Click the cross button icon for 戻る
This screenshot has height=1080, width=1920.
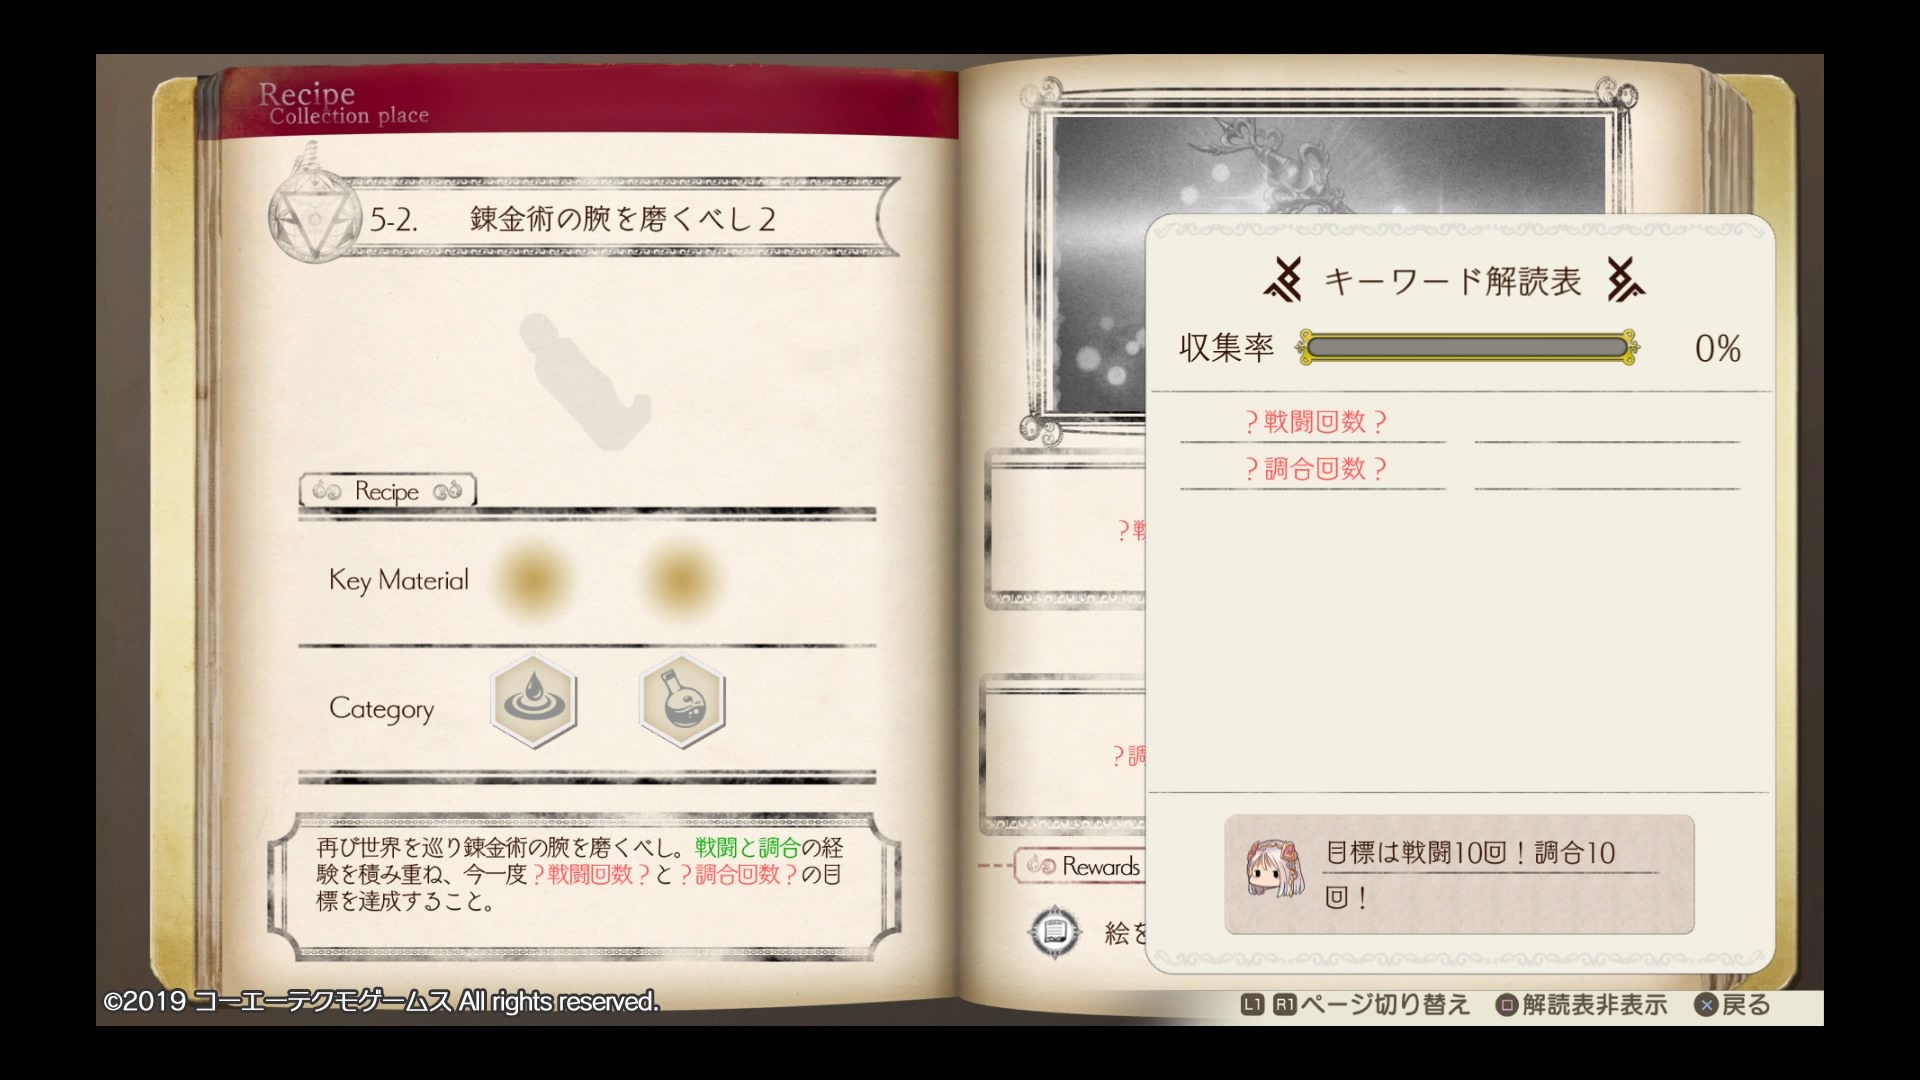[x=1706, y=1005]
